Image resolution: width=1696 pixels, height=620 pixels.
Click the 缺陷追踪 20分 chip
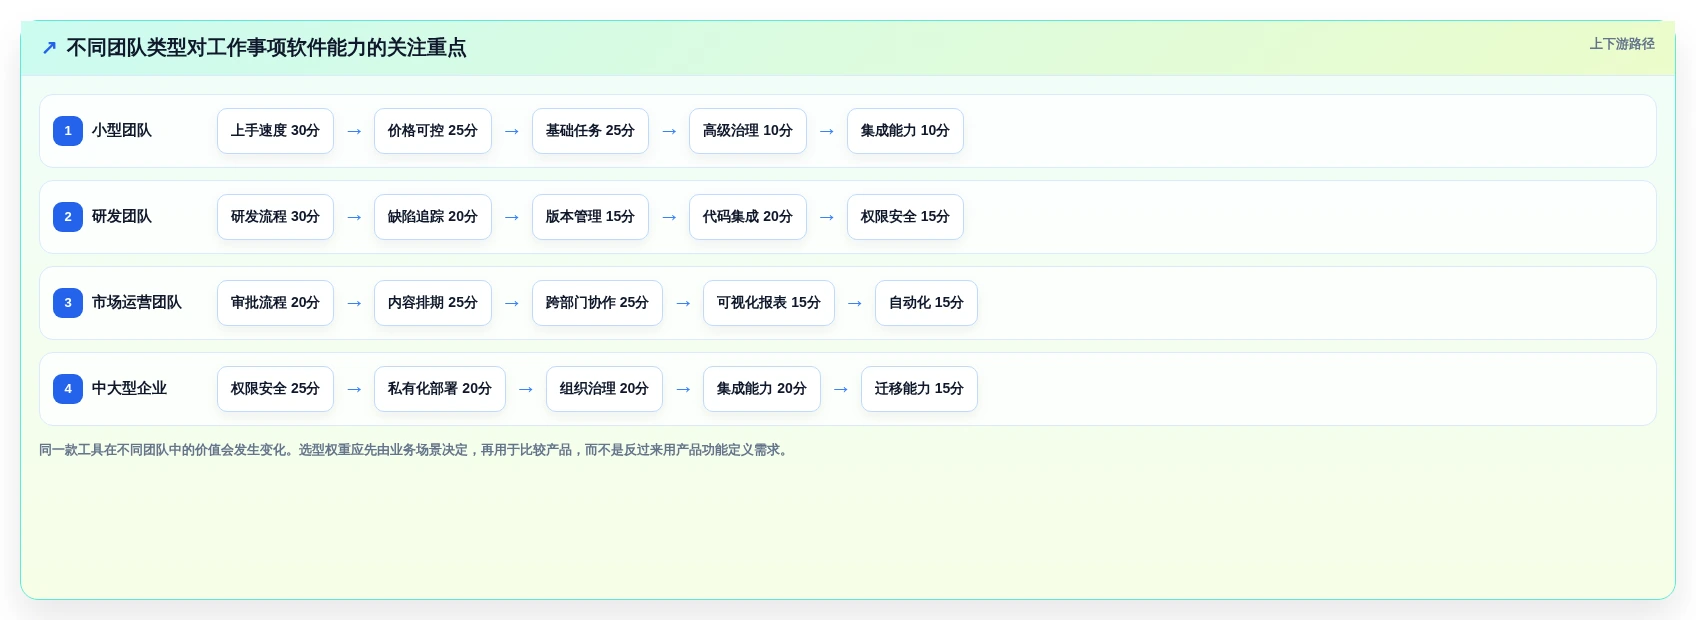point(433,217)
